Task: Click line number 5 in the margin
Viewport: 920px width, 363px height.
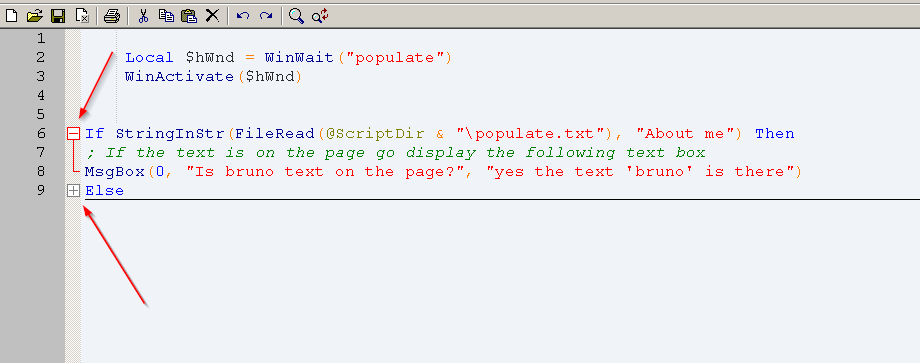Action: click(40, 114)
